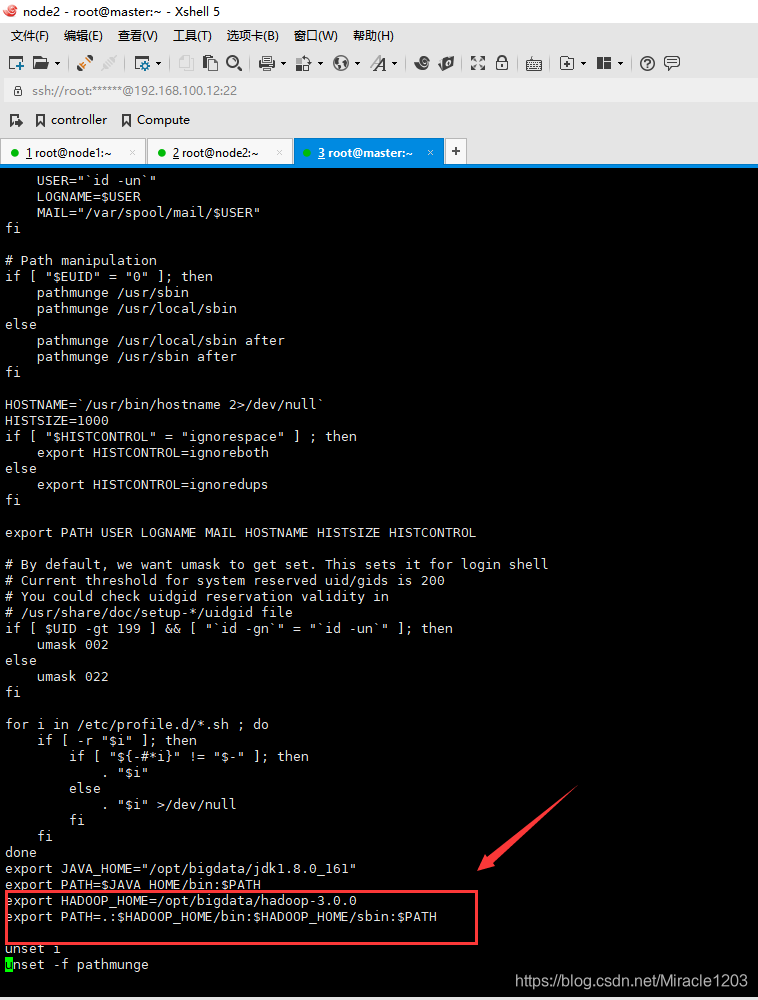The height and width of the screenshot is (1000, 758).
Task: Click the lock screen padlock icon
Action: click(502, 63)
